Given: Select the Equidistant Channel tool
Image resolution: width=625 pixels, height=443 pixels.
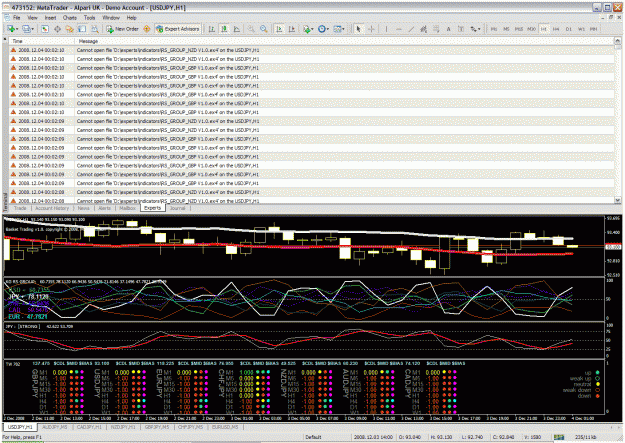Looking at the screenshot, I should pyautogui.click(x=423, y=29).
